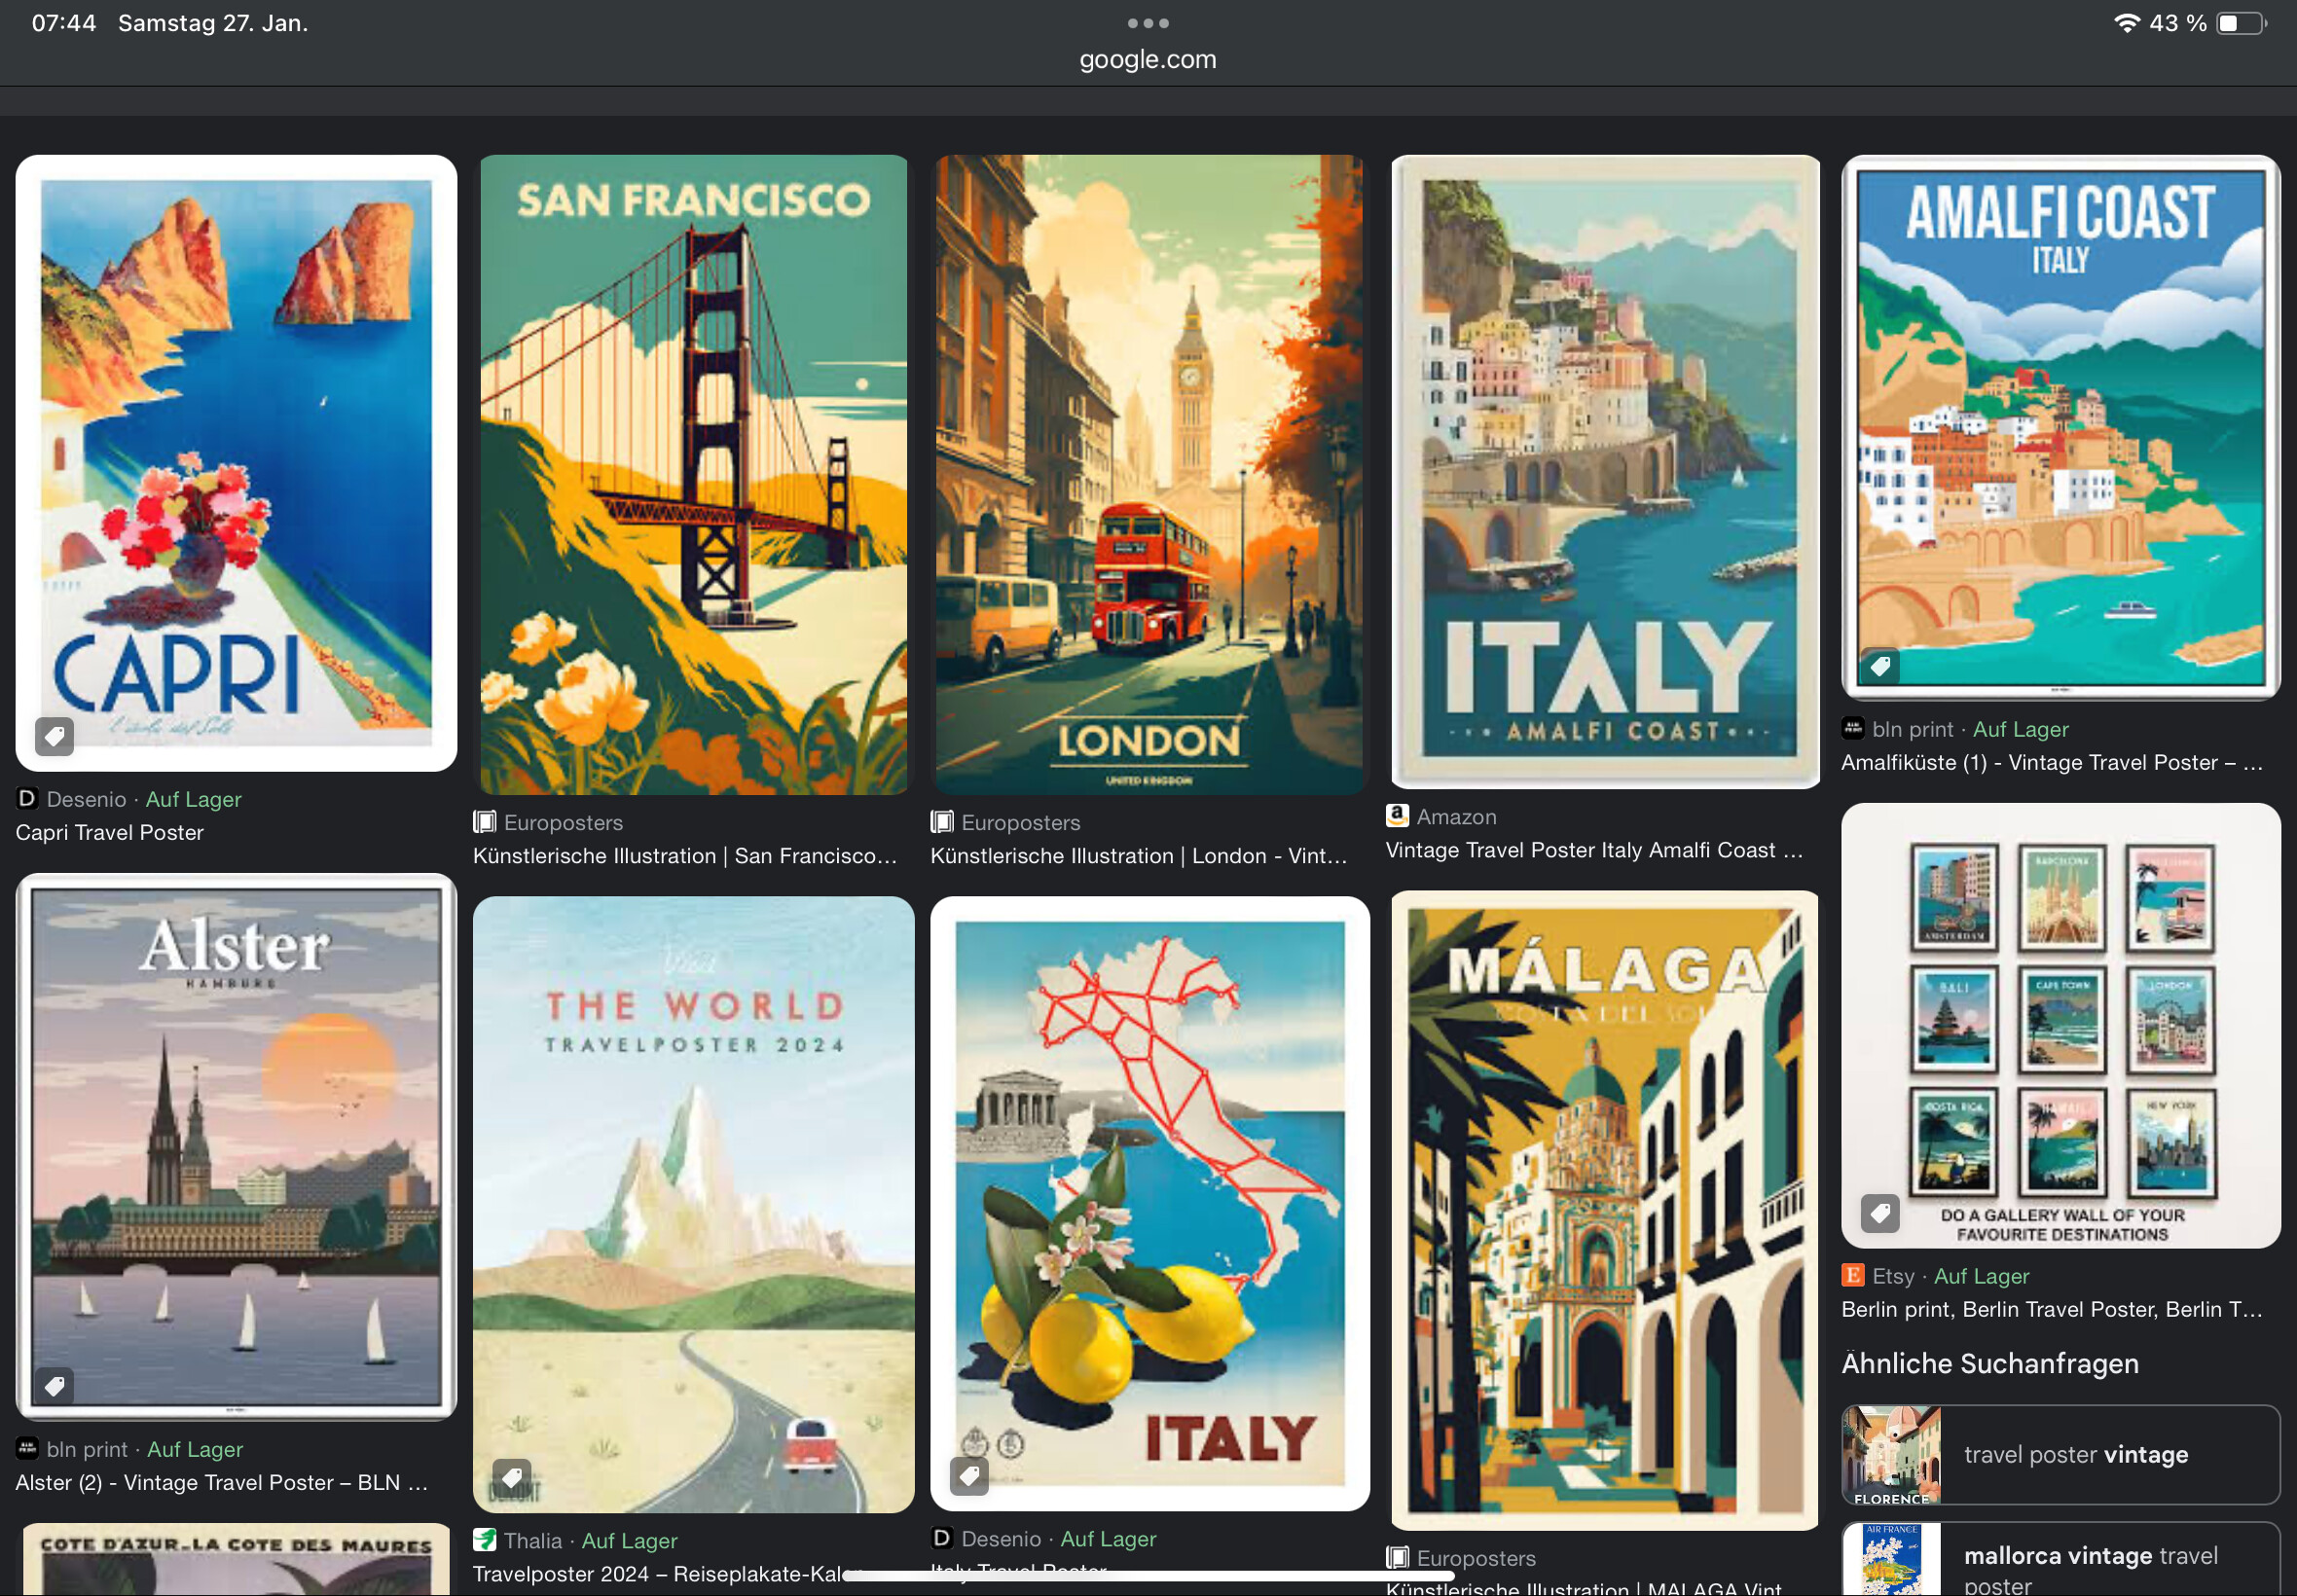
Task: Tap the Wi-Fi status icon
Action: [x=2126, y=23]
